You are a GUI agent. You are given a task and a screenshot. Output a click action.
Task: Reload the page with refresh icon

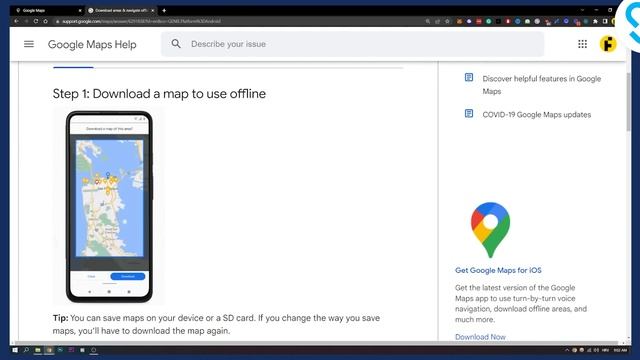tap(36, 21)
